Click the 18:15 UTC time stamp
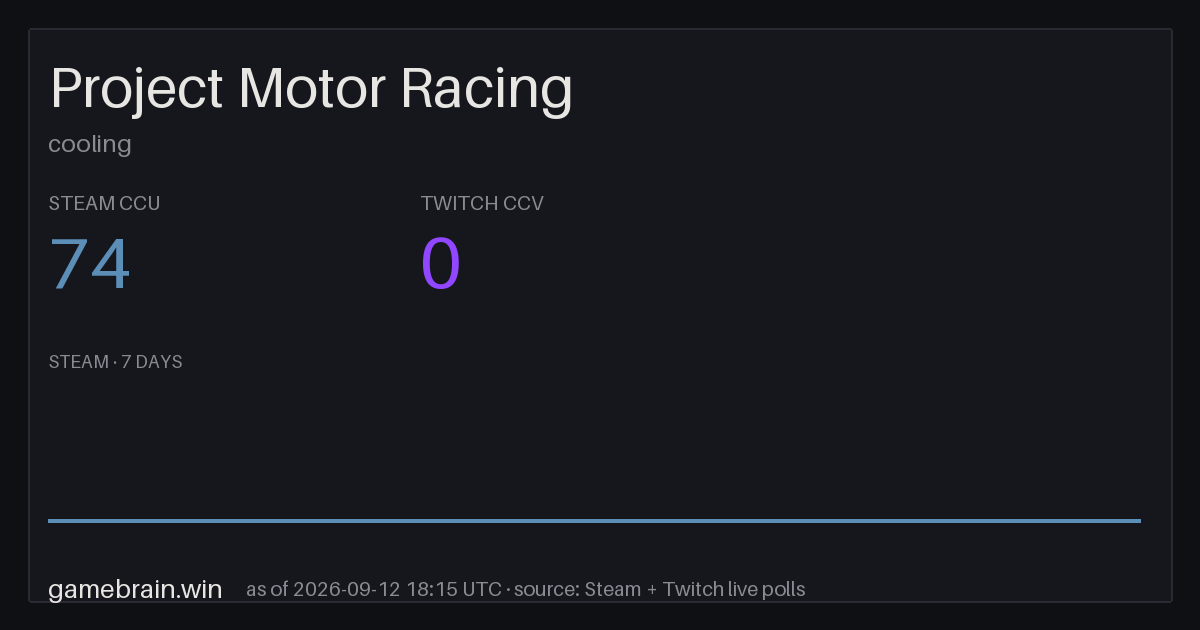 pyautogui.click(x=454, y=589)
